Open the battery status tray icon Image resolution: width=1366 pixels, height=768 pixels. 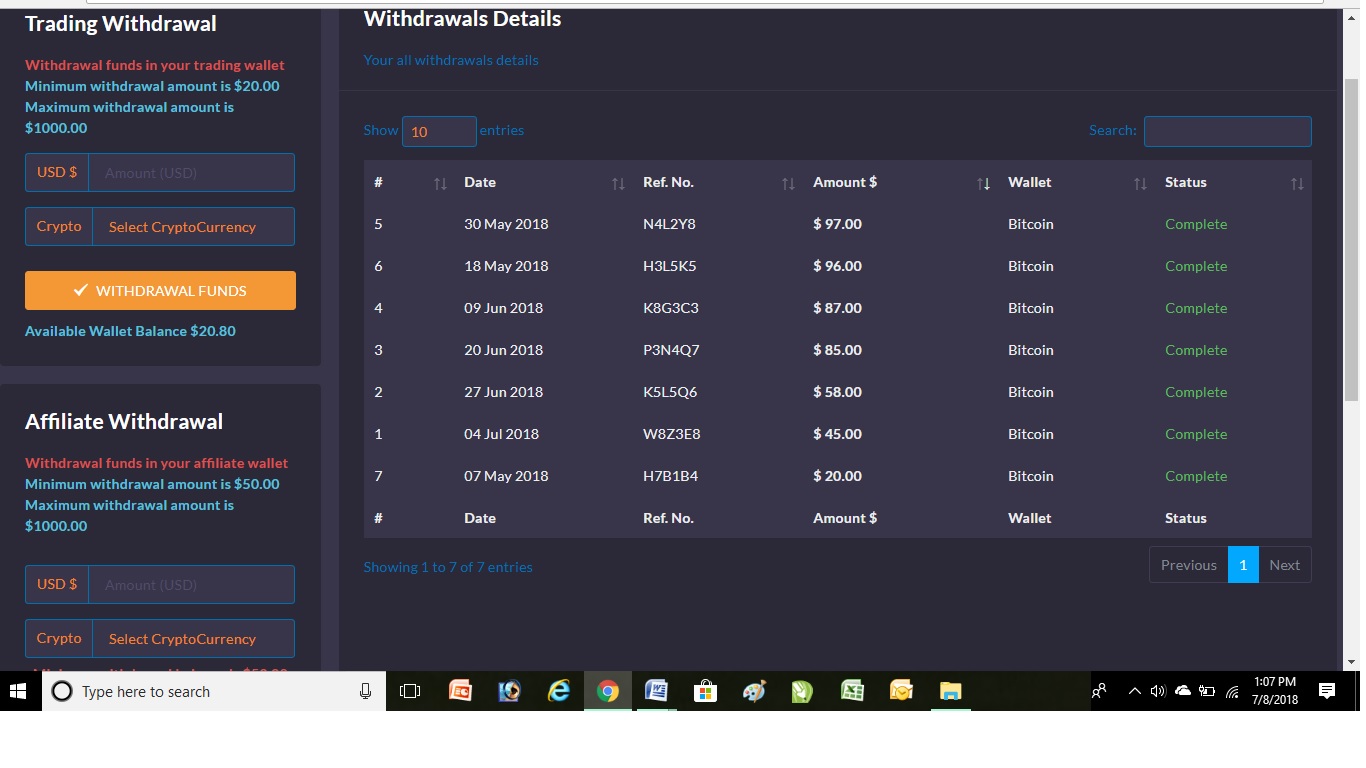pyautogui.click(x=1207, y=691)
